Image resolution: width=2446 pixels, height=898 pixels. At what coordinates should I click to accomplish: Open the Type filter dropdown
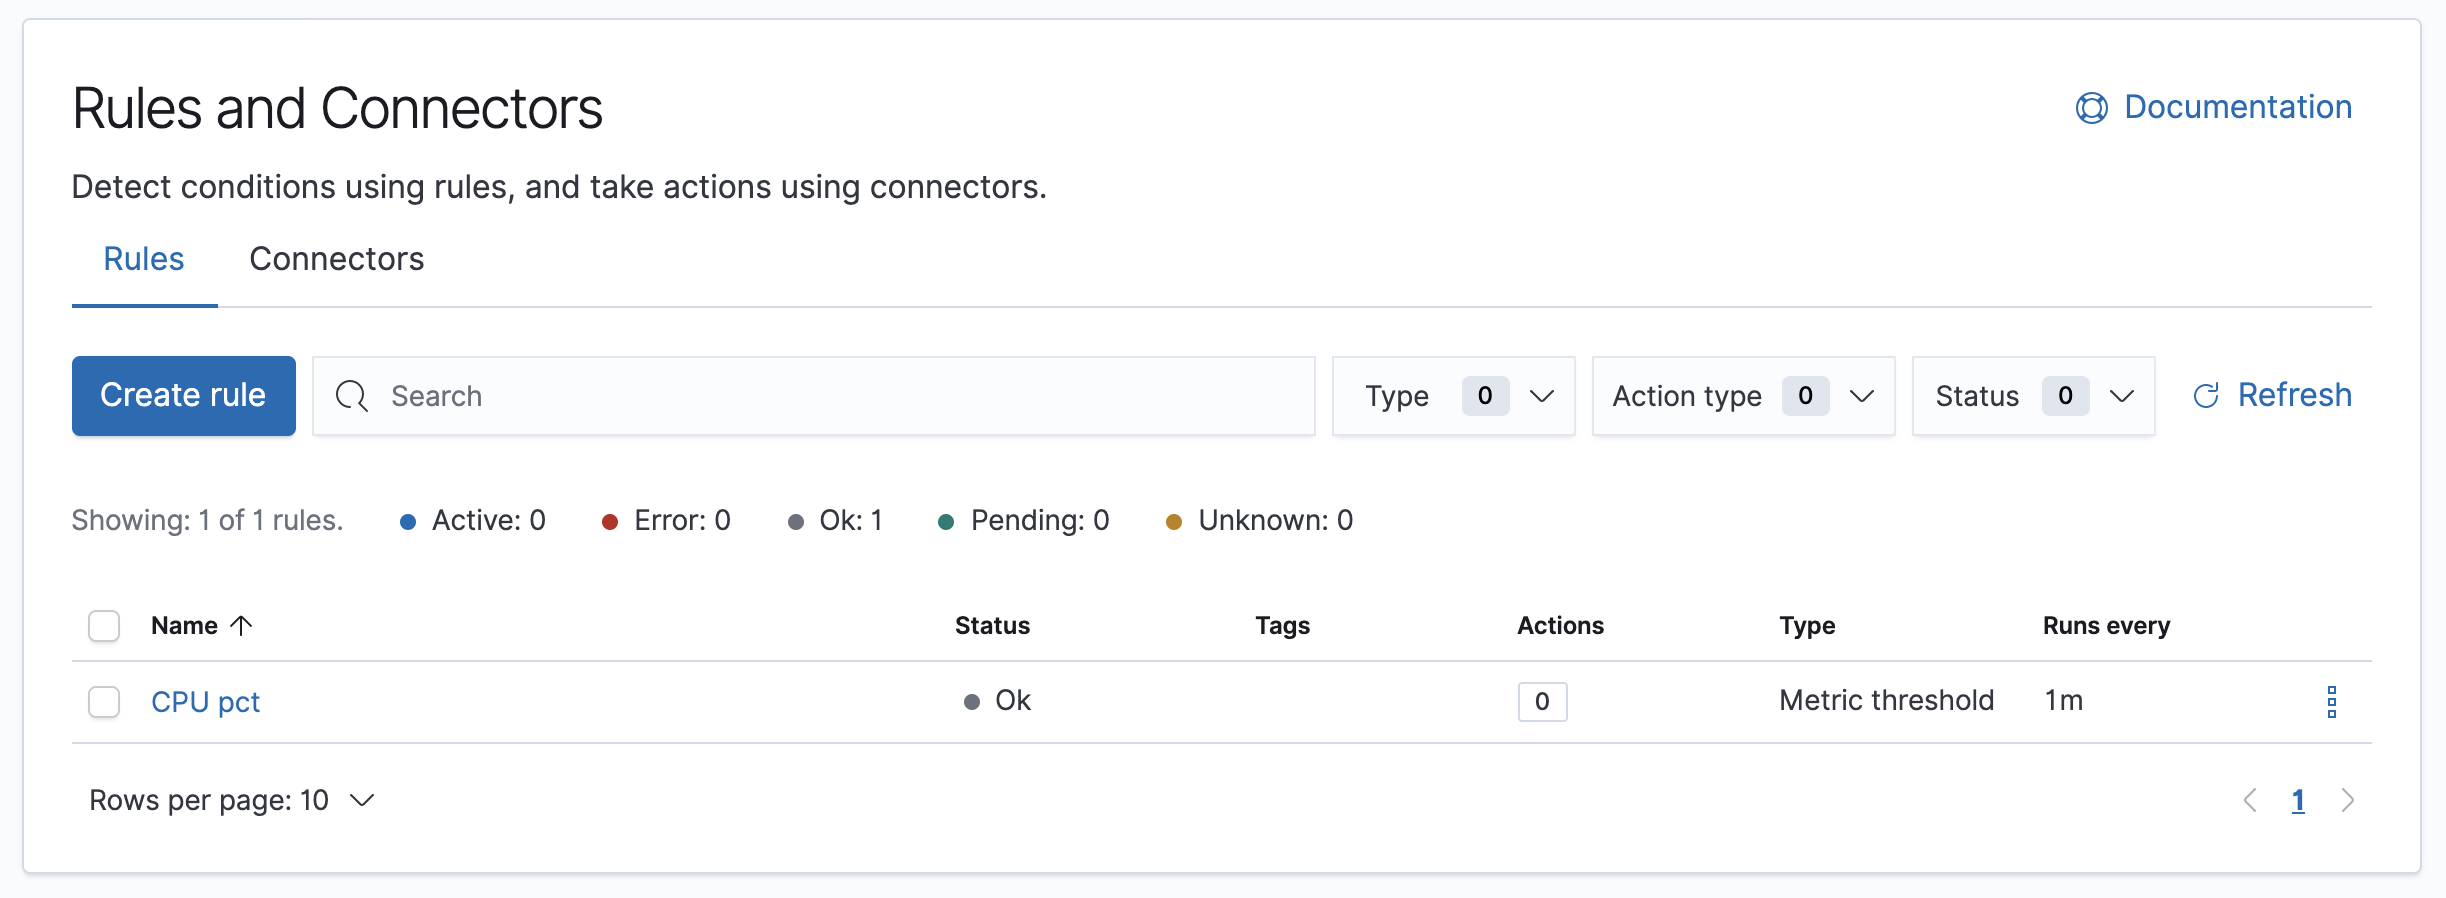[1453, 396]
